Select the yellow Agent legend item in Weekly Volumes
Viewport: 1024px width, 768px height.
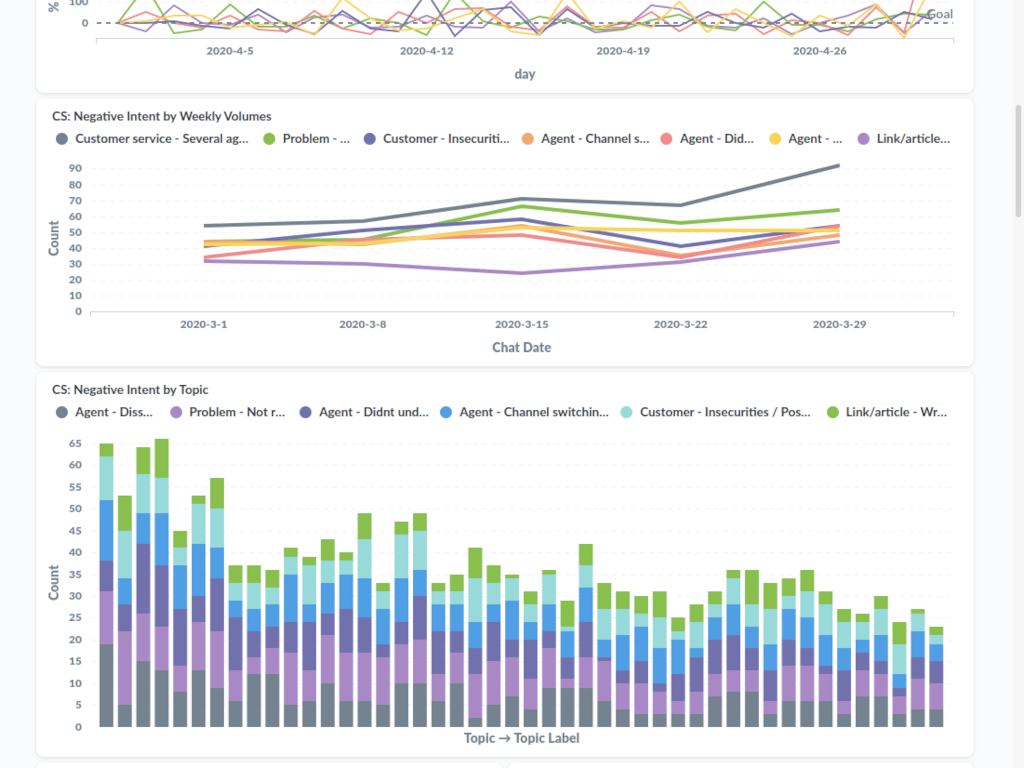[x=815, y=139]
